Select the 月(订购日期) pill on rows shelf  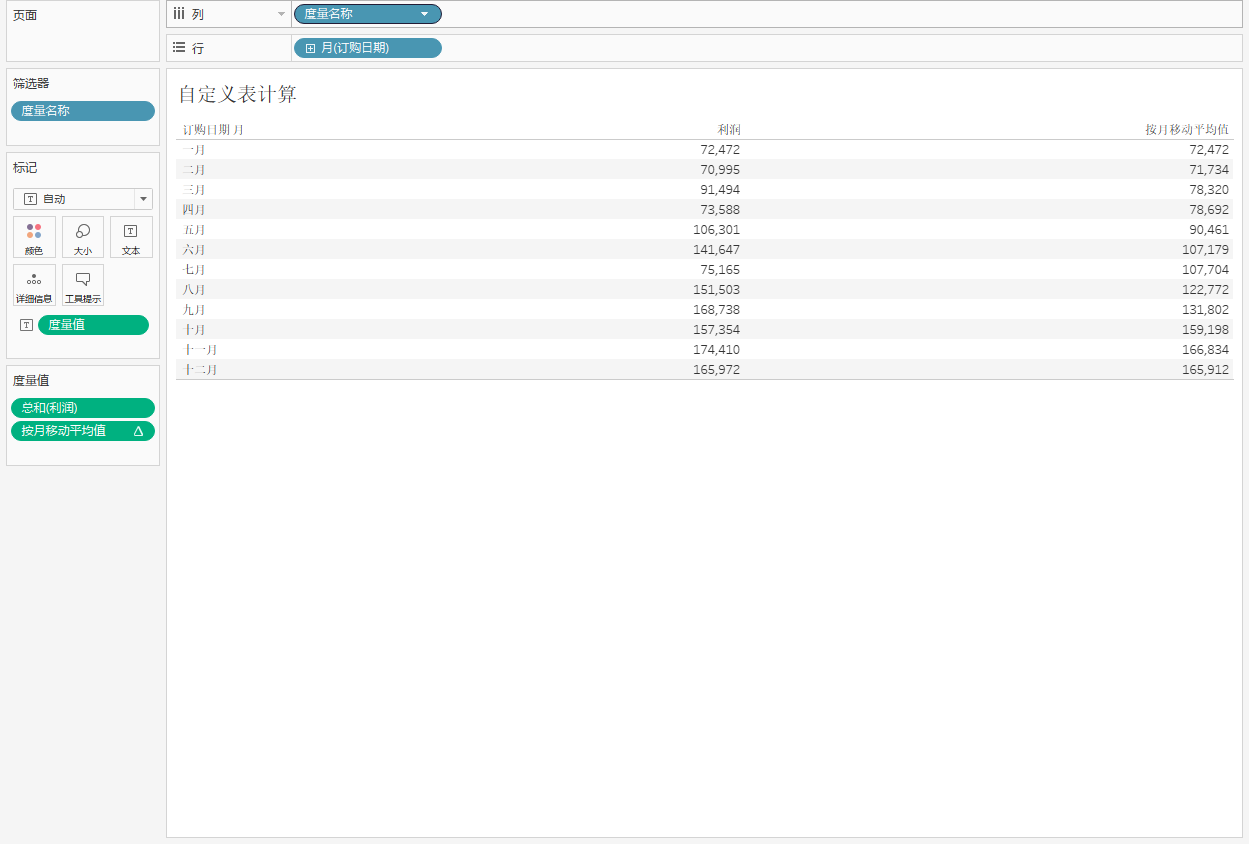pos(367,48)
